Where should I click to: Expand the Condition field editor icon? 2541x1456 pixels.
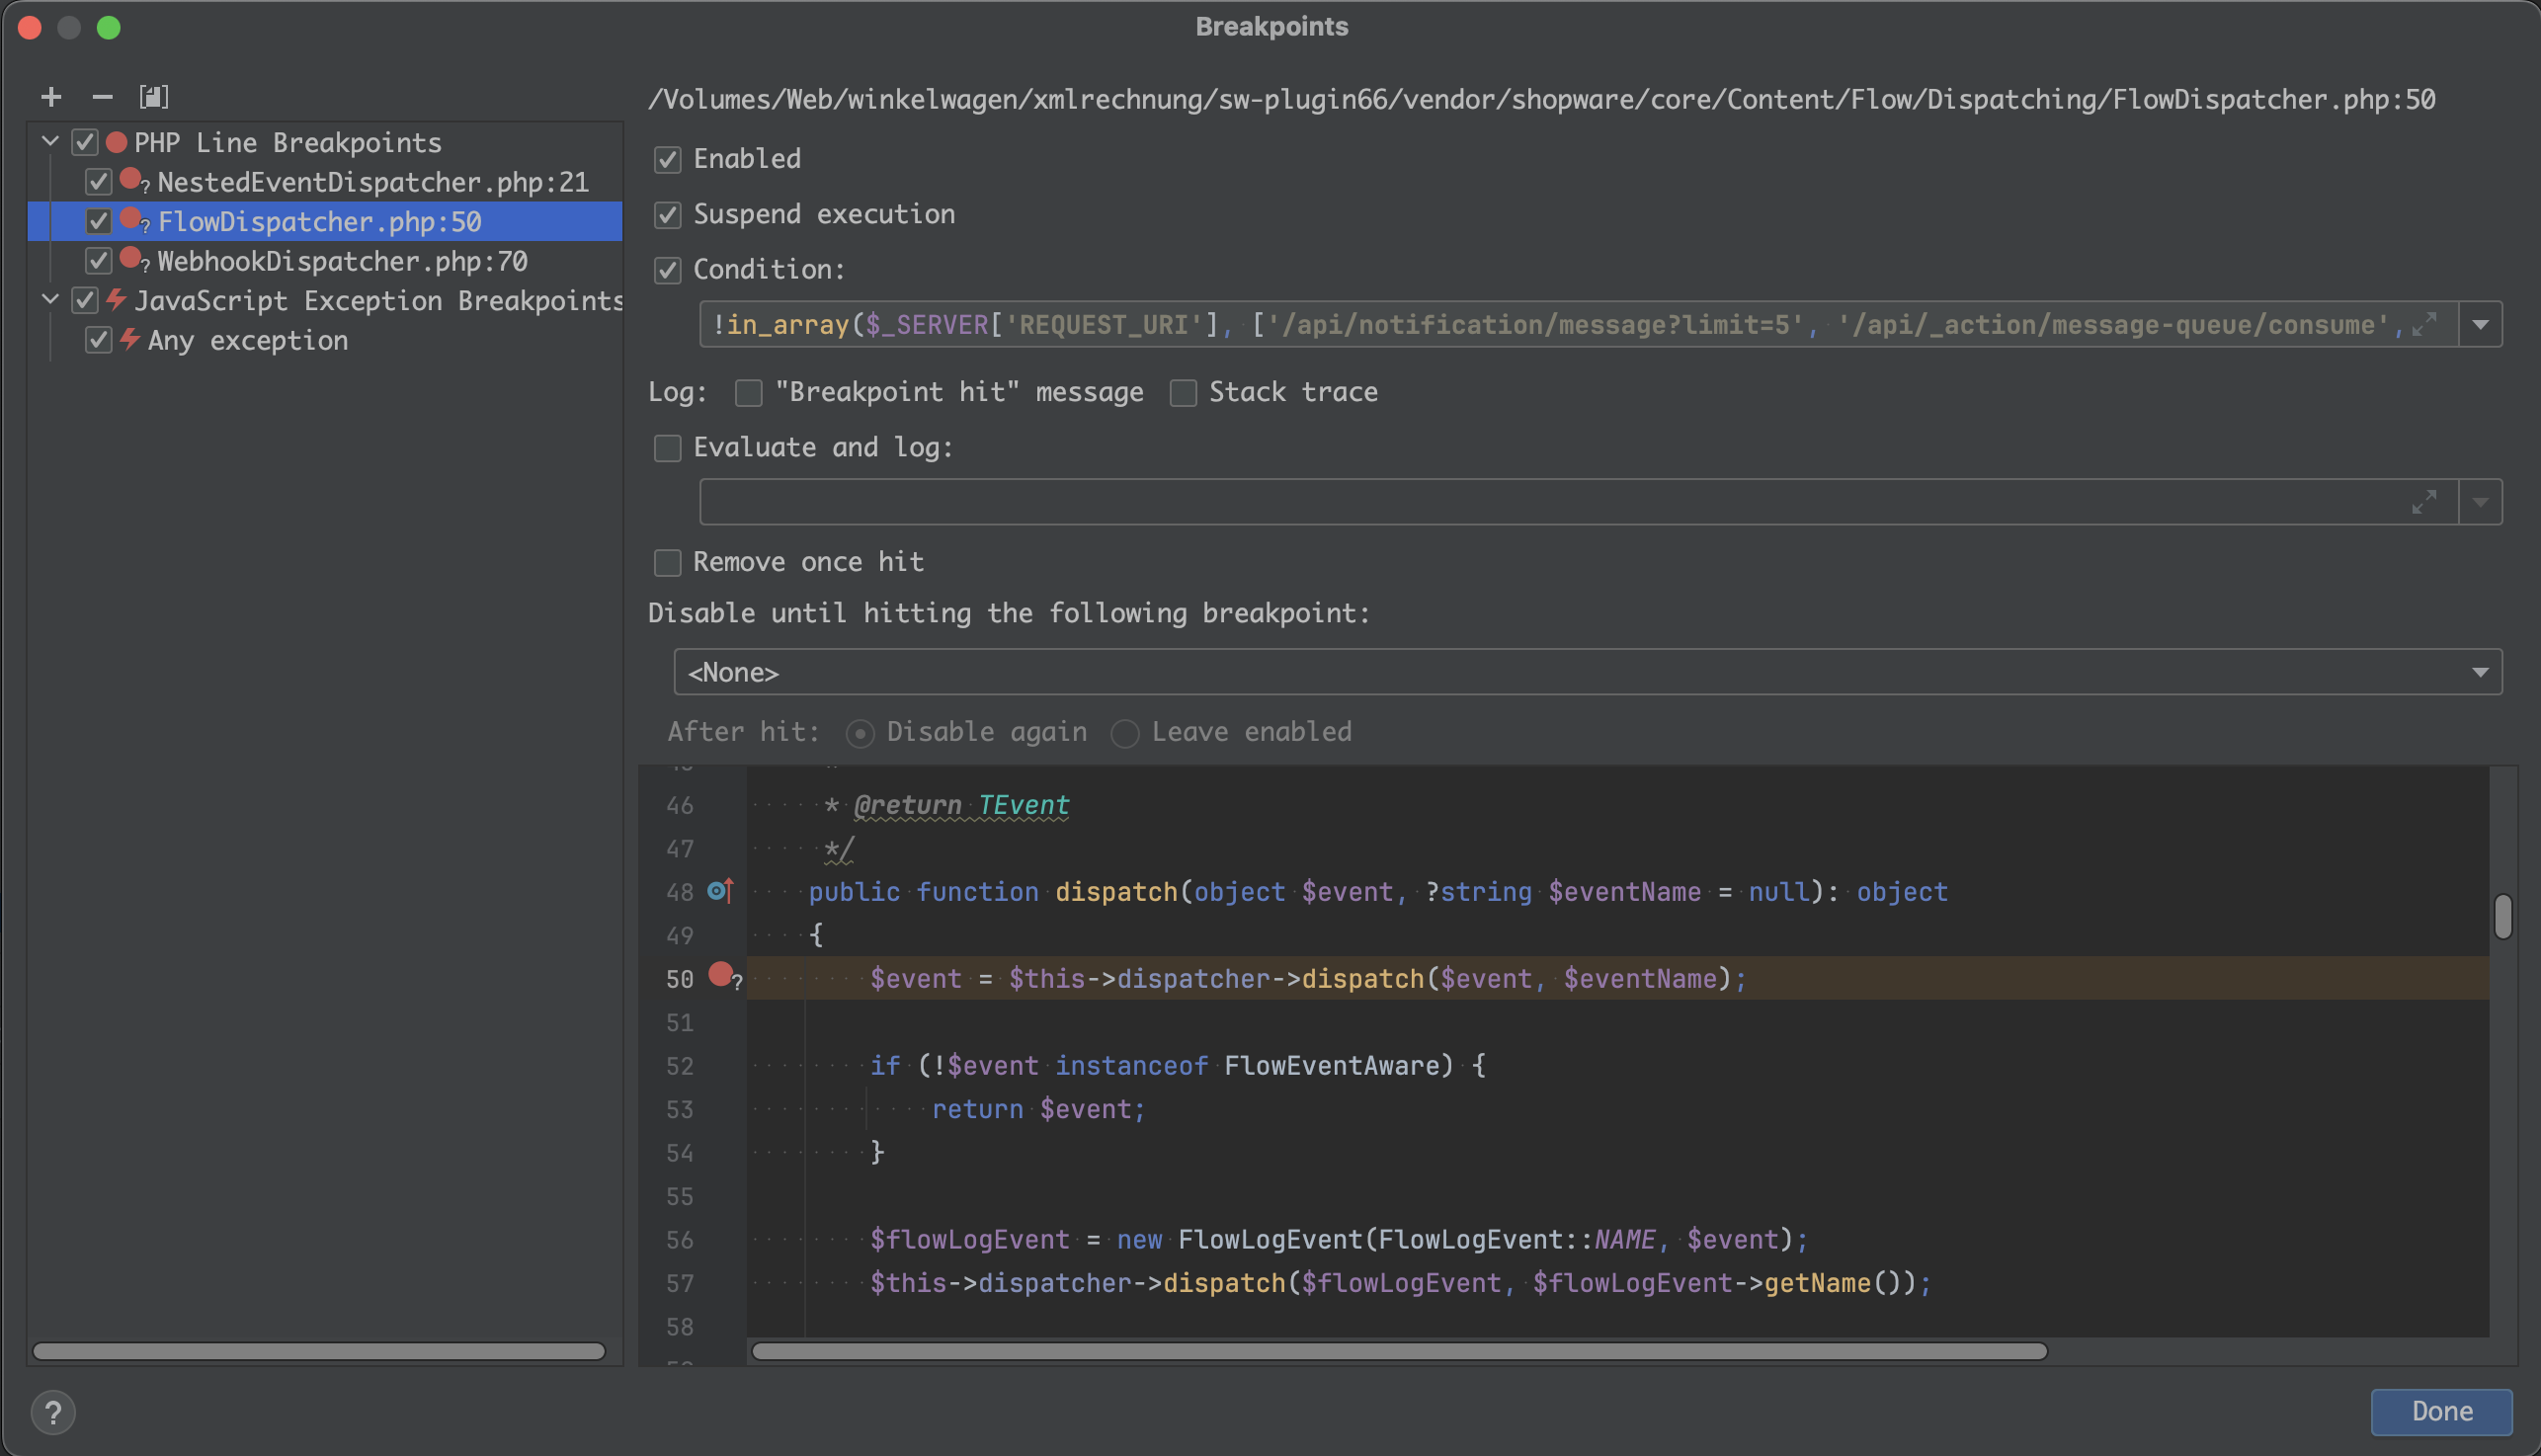tap(2423, 324)
